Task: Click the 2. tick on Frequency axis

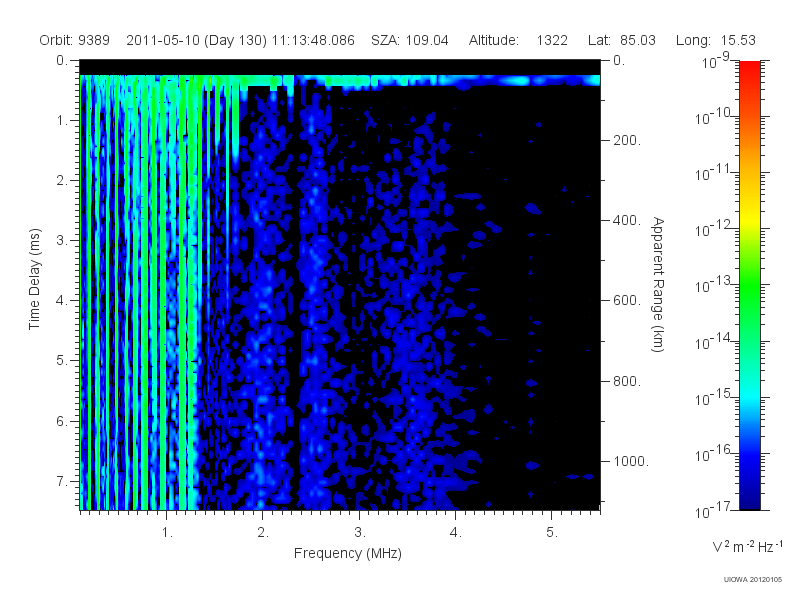Action: 263,533
